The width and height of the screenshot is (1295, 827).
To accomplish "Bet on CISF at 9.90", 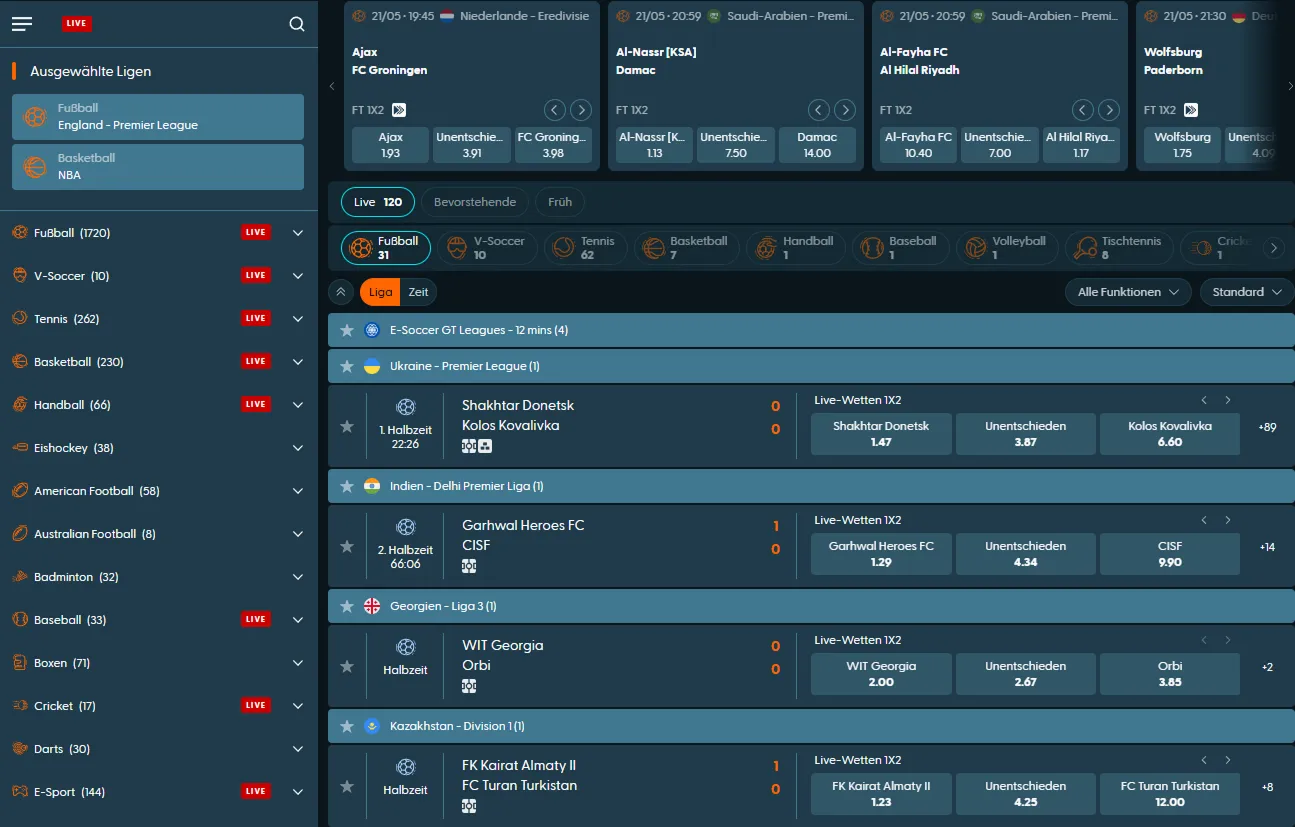I will coord(1170,554).
